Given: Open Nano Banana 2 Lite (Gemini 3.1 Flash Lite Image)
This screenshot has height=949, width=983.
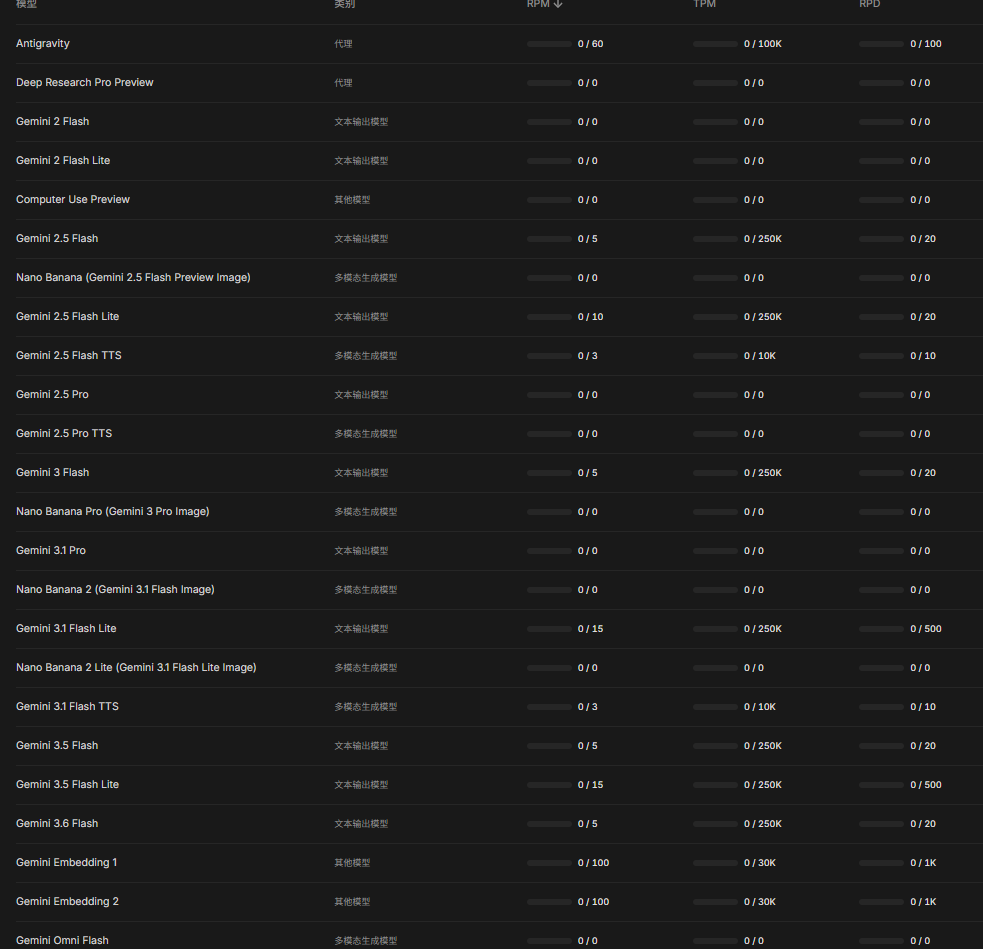Looking at the screenshot, I should (x=136, y=668).
